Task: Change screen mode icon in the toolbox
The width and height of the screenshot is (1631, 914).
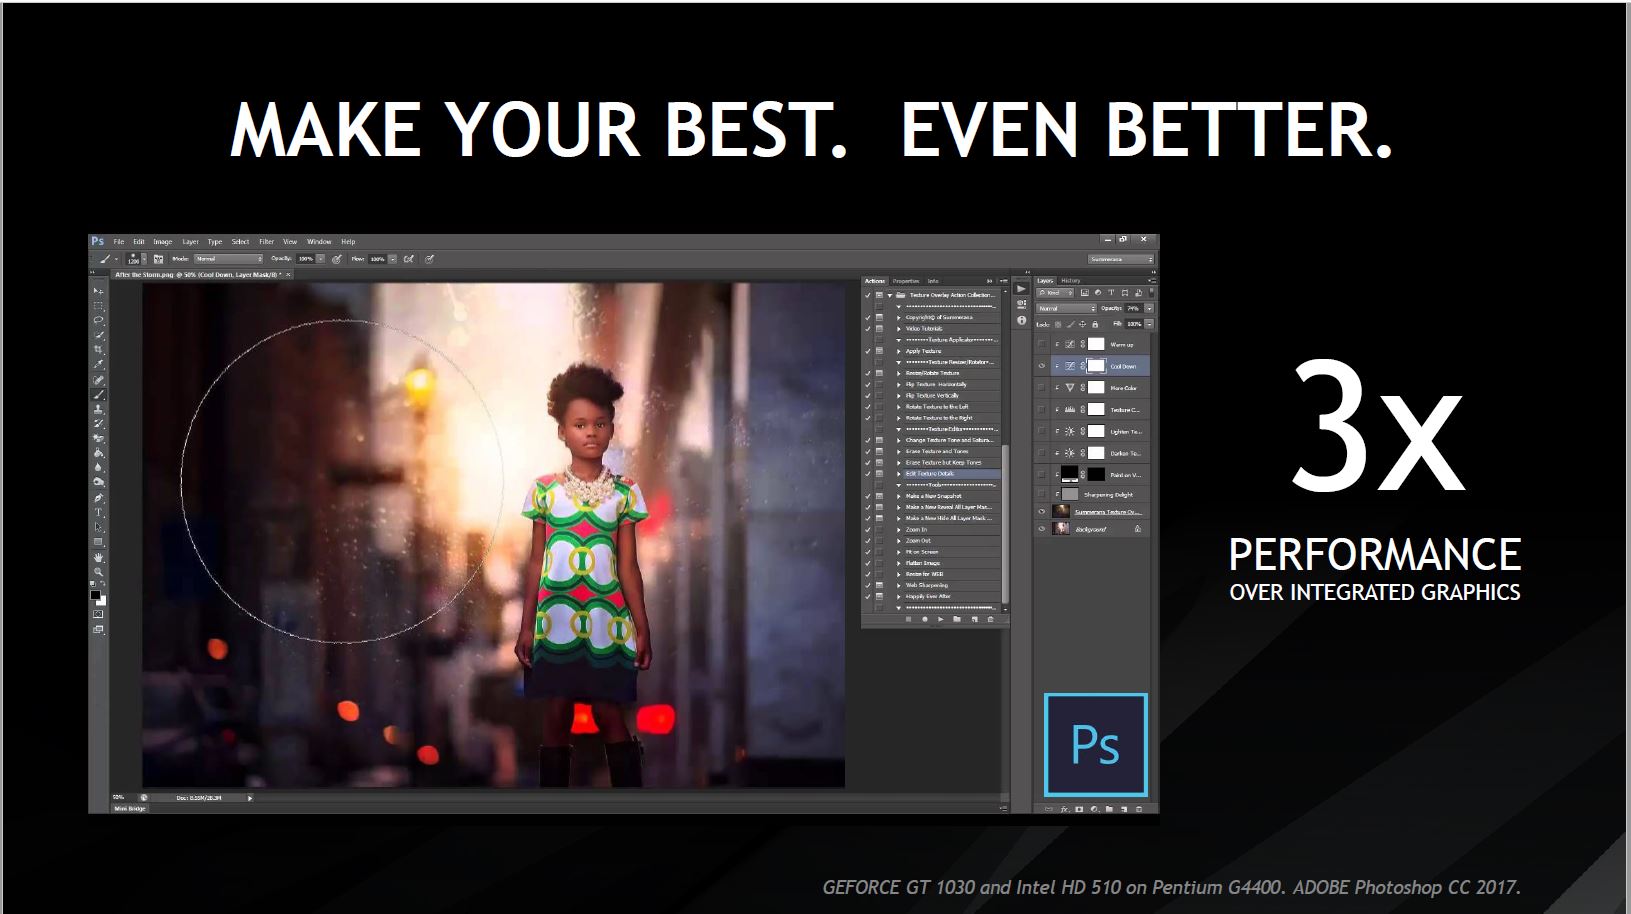Action: (98, 629)
